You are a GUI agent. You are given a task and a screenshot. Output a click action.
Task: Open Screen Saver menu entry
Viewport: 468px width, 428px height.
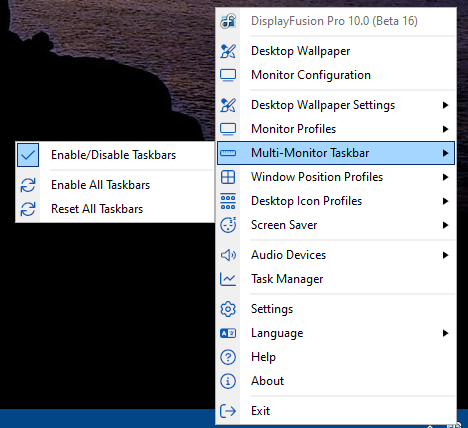(x=336, y=225)
